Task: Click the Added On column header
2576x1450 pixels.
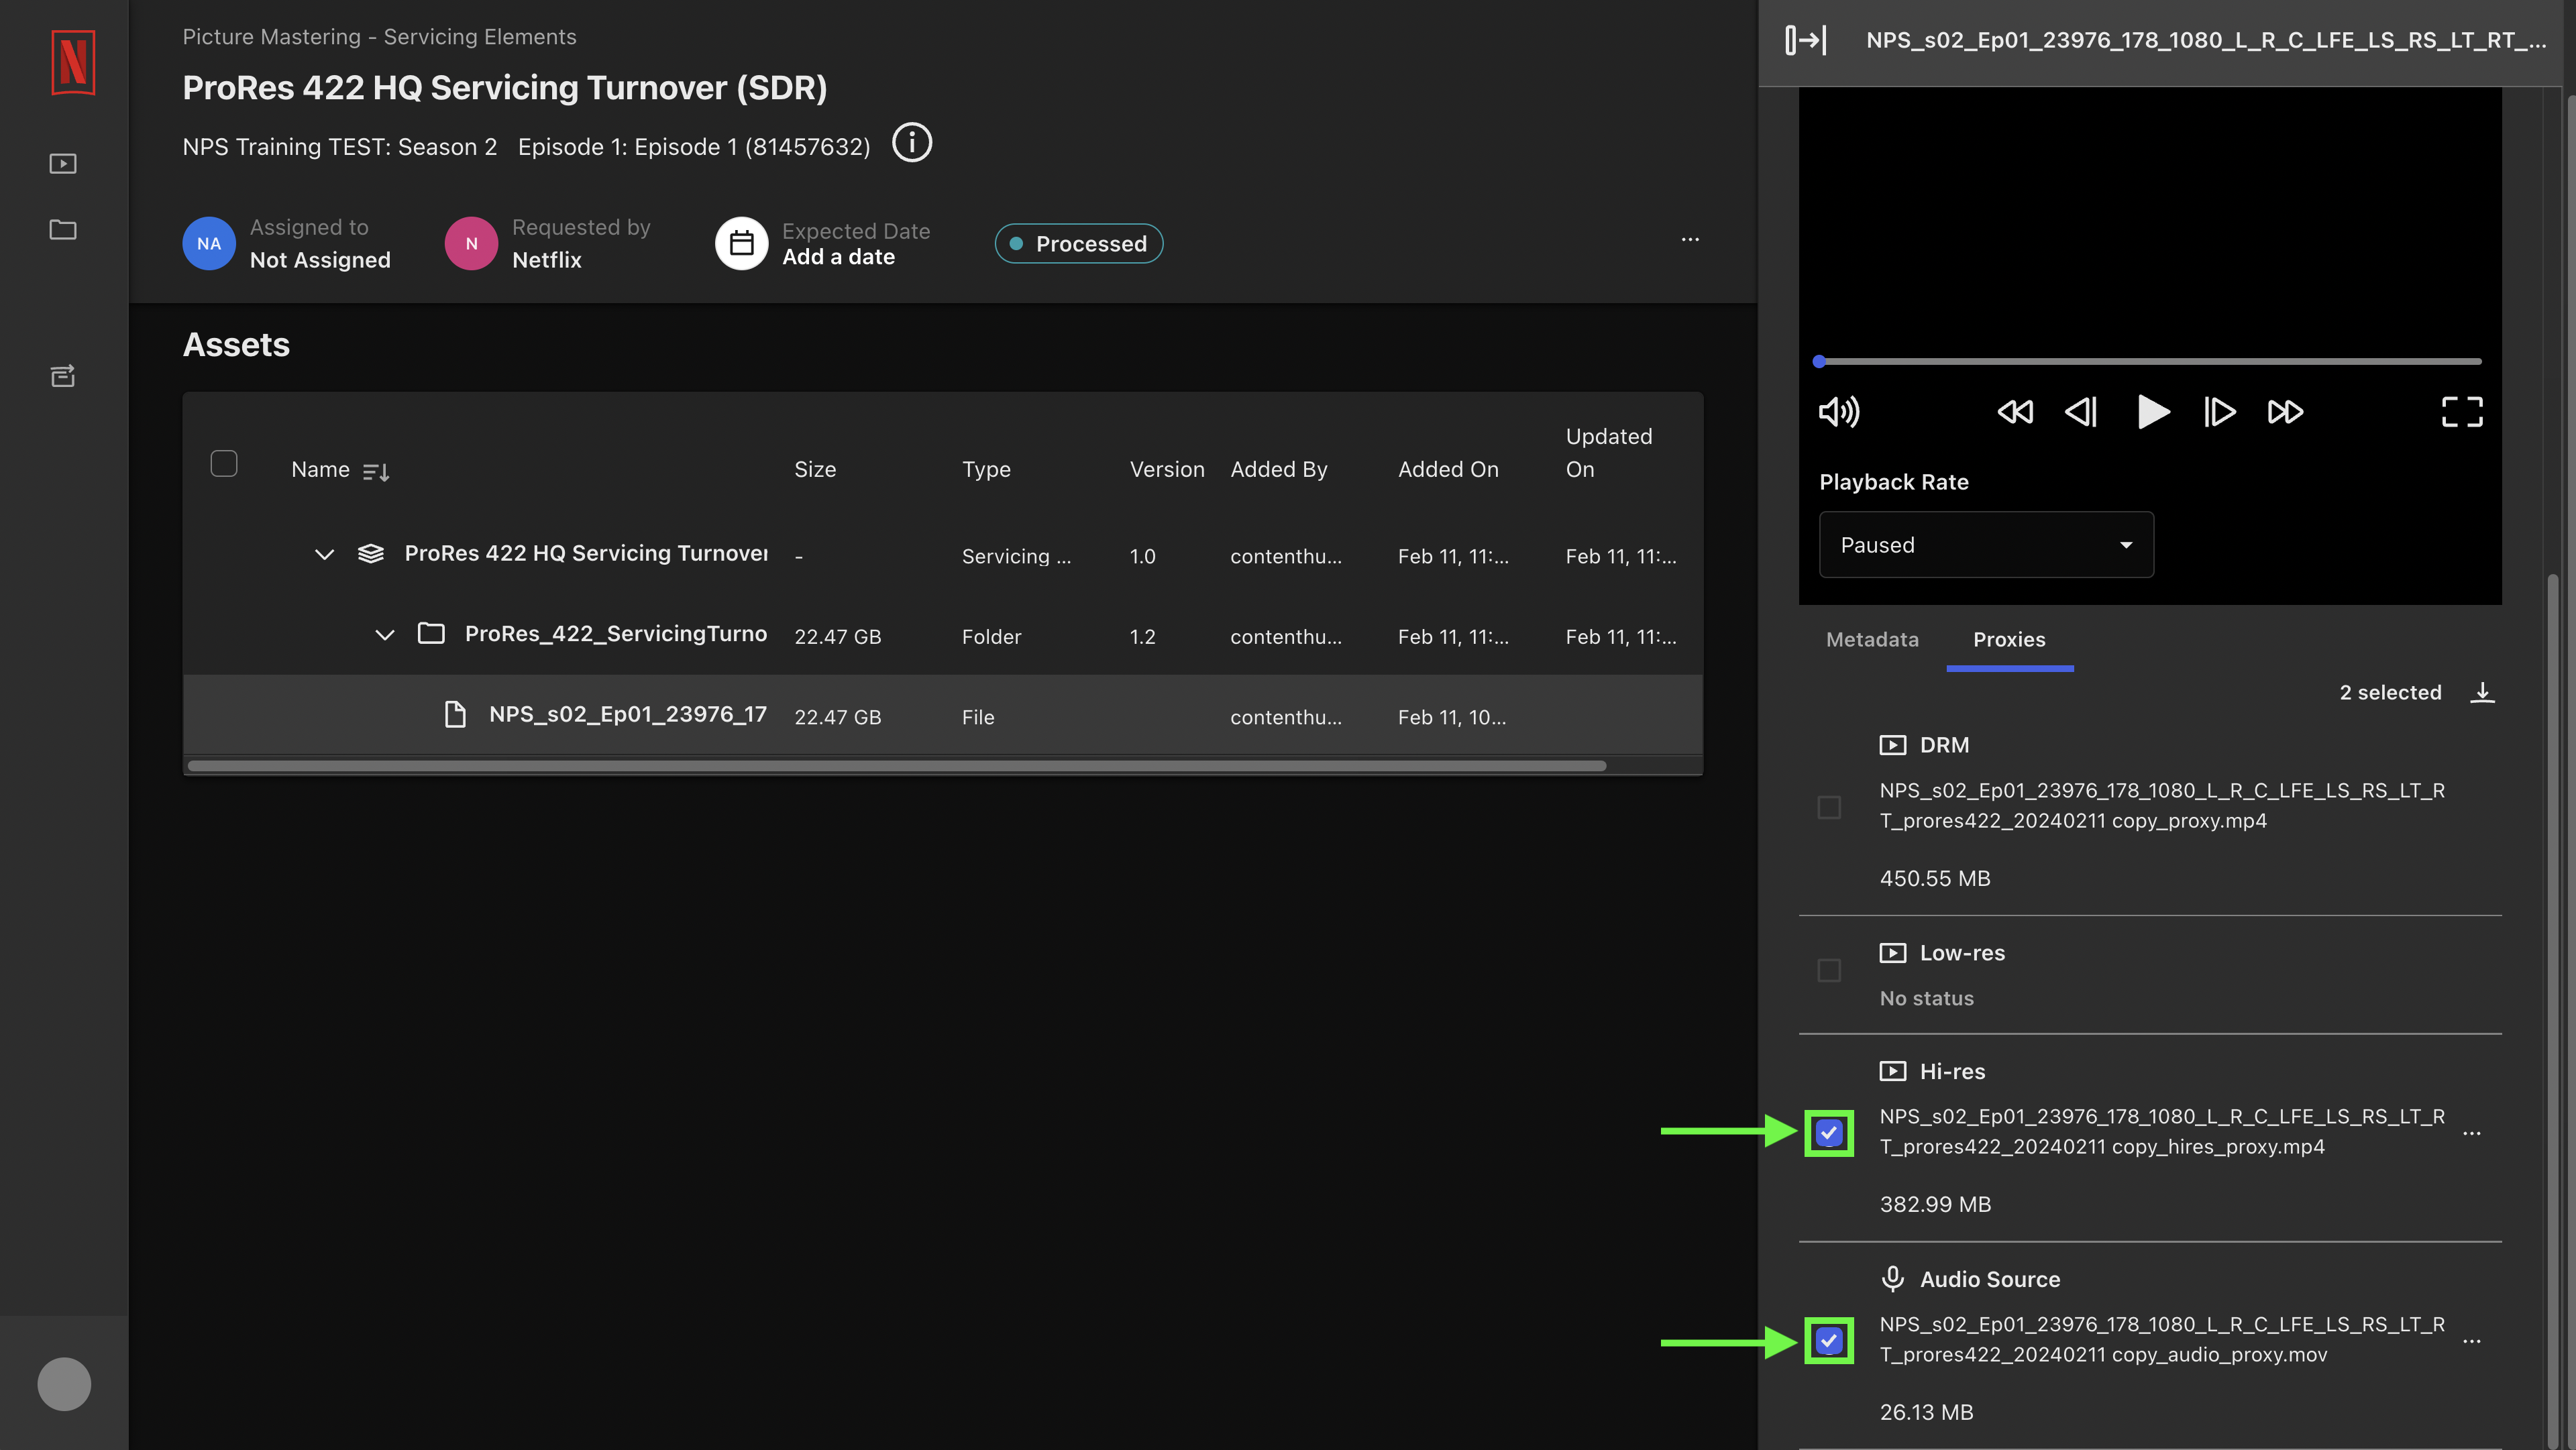Action: 1448,469
